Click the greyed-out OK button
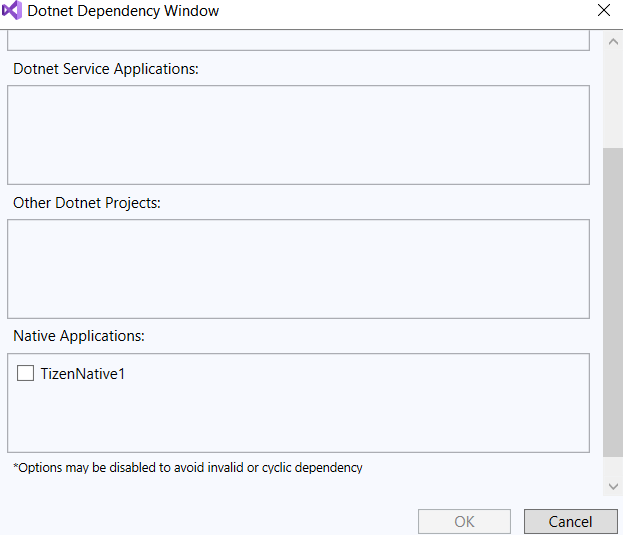Image resolution: width=623 pixels, height=535 pixels. point(464,521)
